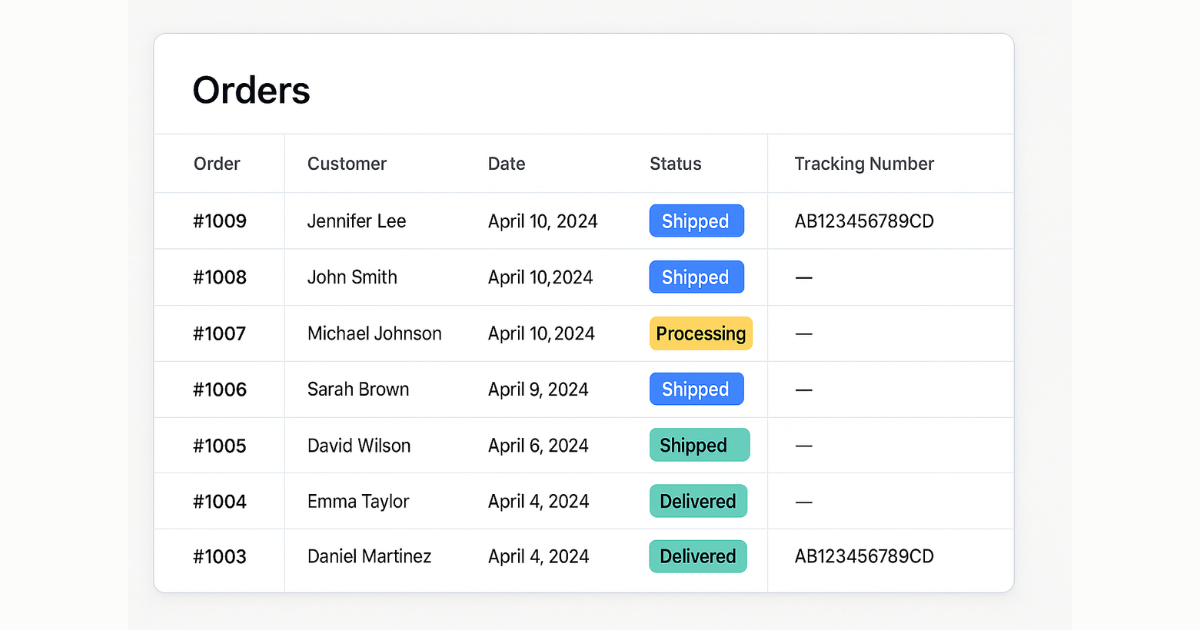Click the date for order #1008
The width and height of the screenshot is (1200, 630).
click(x=541, y=277)
